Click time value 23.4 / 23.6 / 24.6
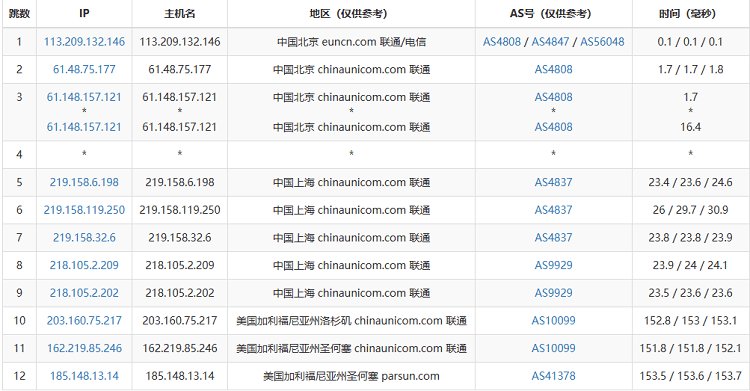Image resolution: width=750 pixels, height=391 pixels. 691,182
